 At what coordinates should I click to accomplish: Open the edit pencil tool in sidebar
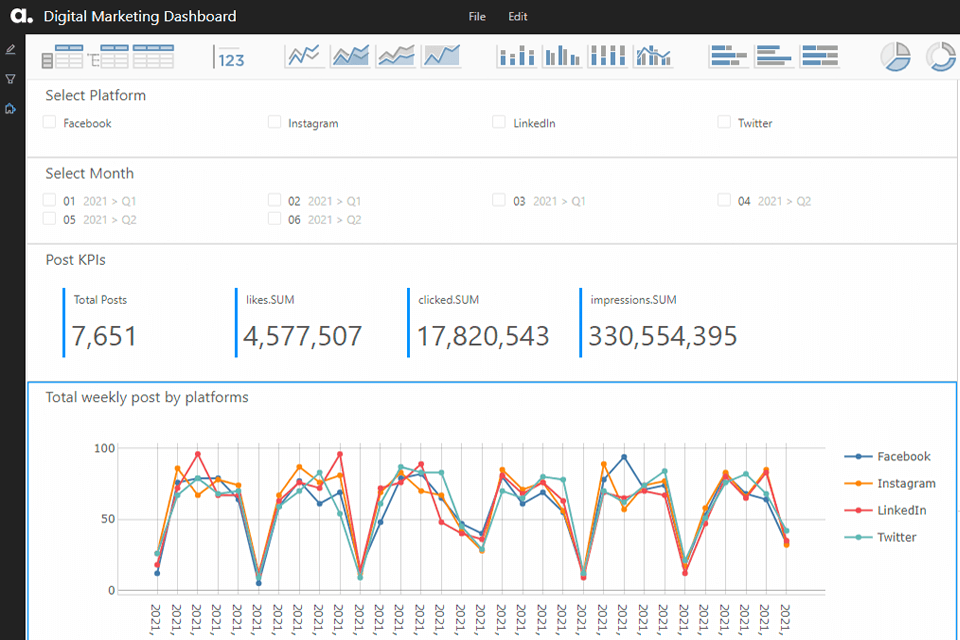click(10, 50)
